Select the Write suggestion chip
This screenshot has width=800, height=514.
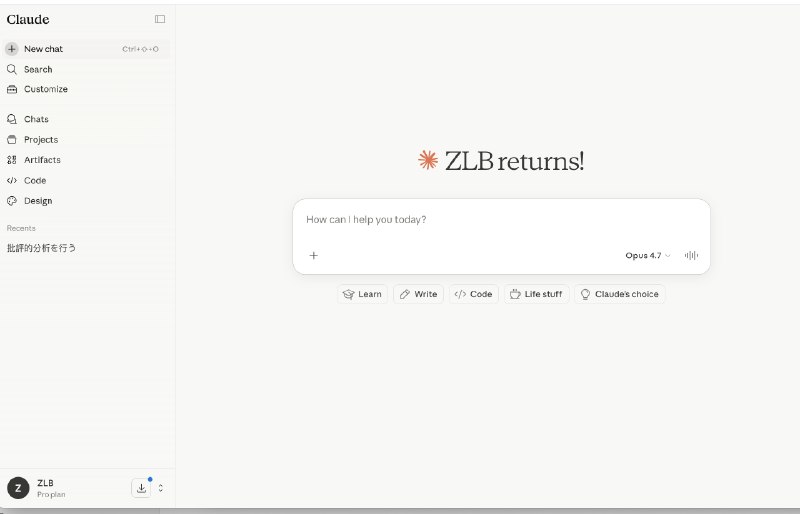point(418,295)
